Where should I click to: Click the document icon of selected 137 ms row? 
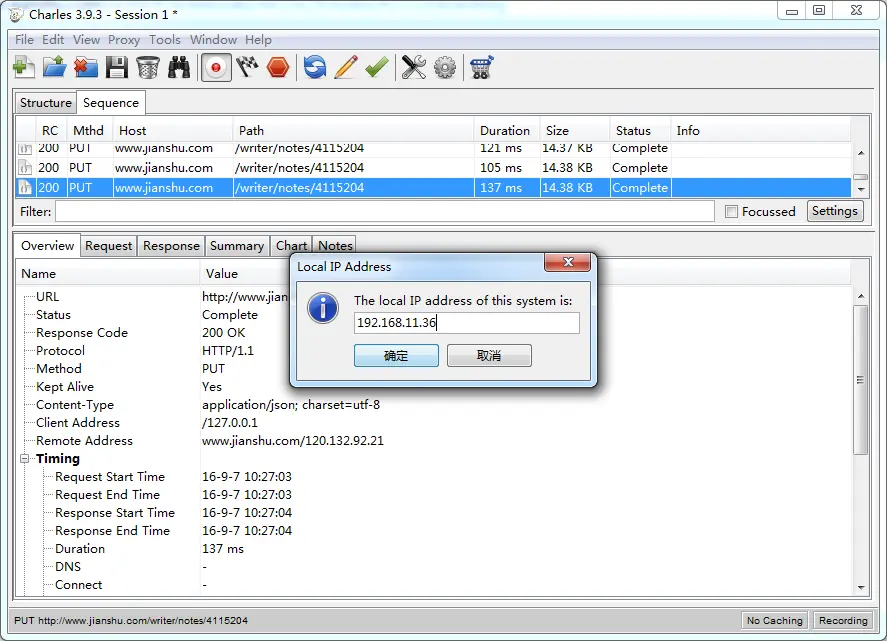pyautogui.click(x=24, y=188)
